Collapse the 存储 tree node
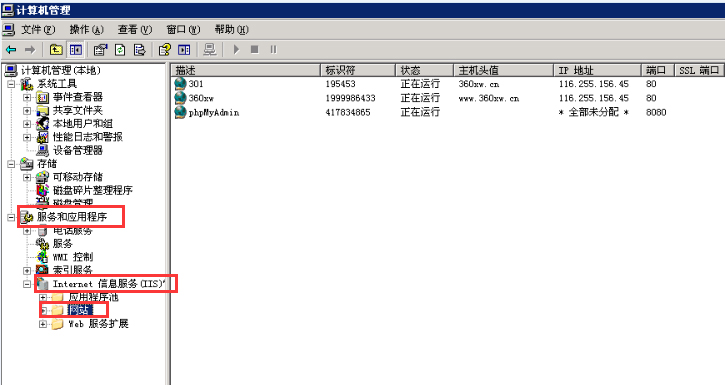Screen dimensions: 725x385 tap(11, 164)
